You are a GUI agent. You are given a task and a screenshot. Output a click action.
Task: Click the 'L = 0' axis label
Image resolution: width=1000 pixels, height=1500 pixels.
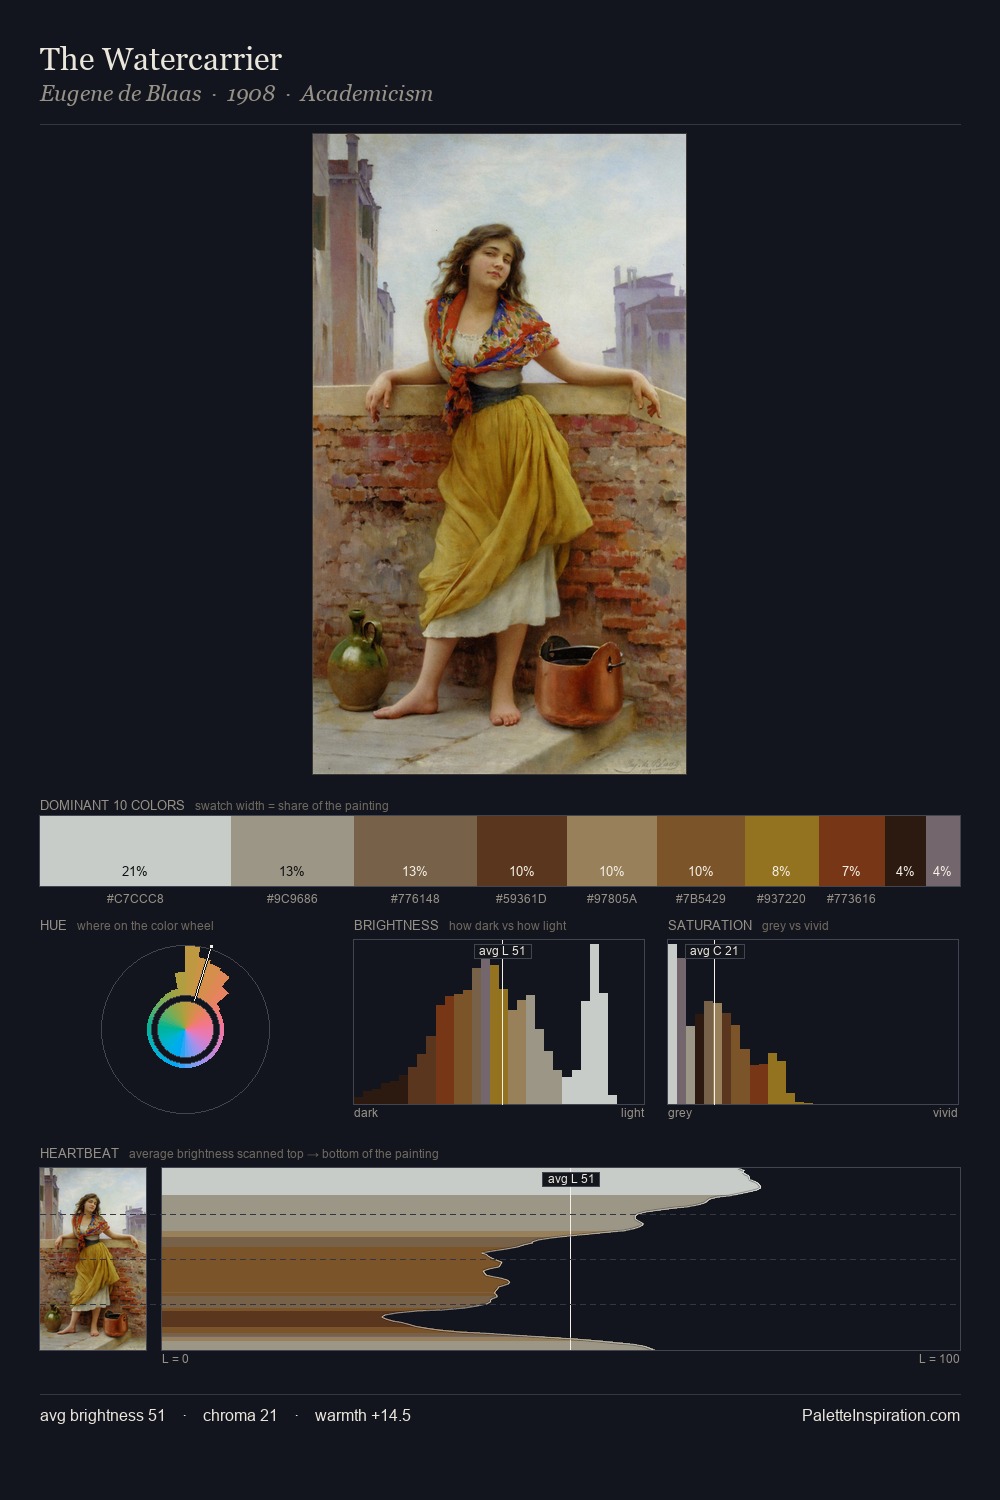(x=175, y=1359)
